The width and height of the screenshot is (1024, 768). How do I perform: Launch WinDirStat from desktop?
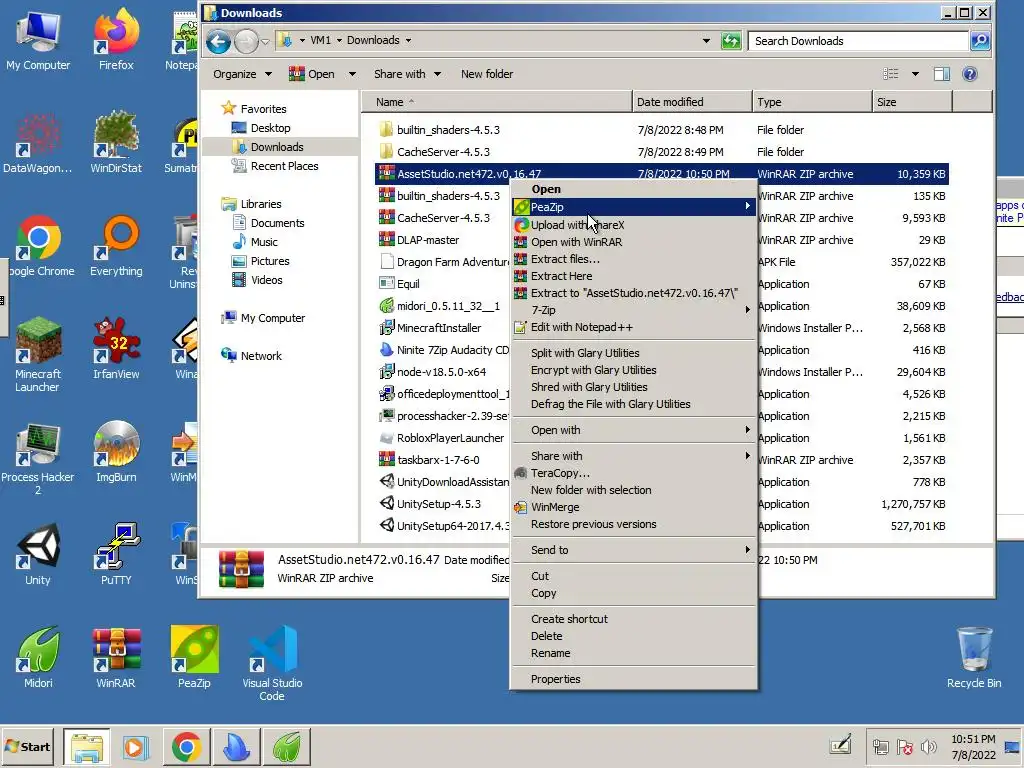tap(116, 142)
